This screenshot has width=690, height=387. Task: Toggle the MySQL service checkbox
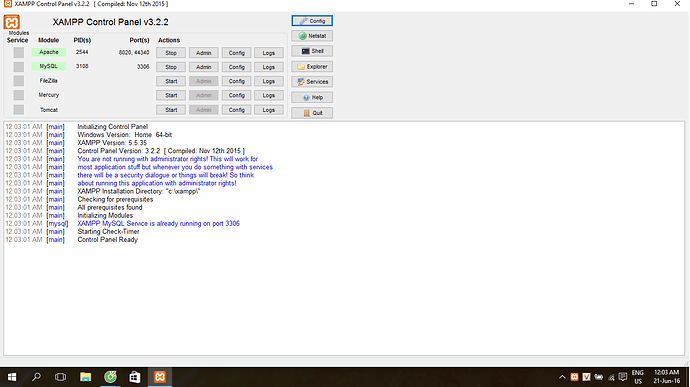[18, 66]
